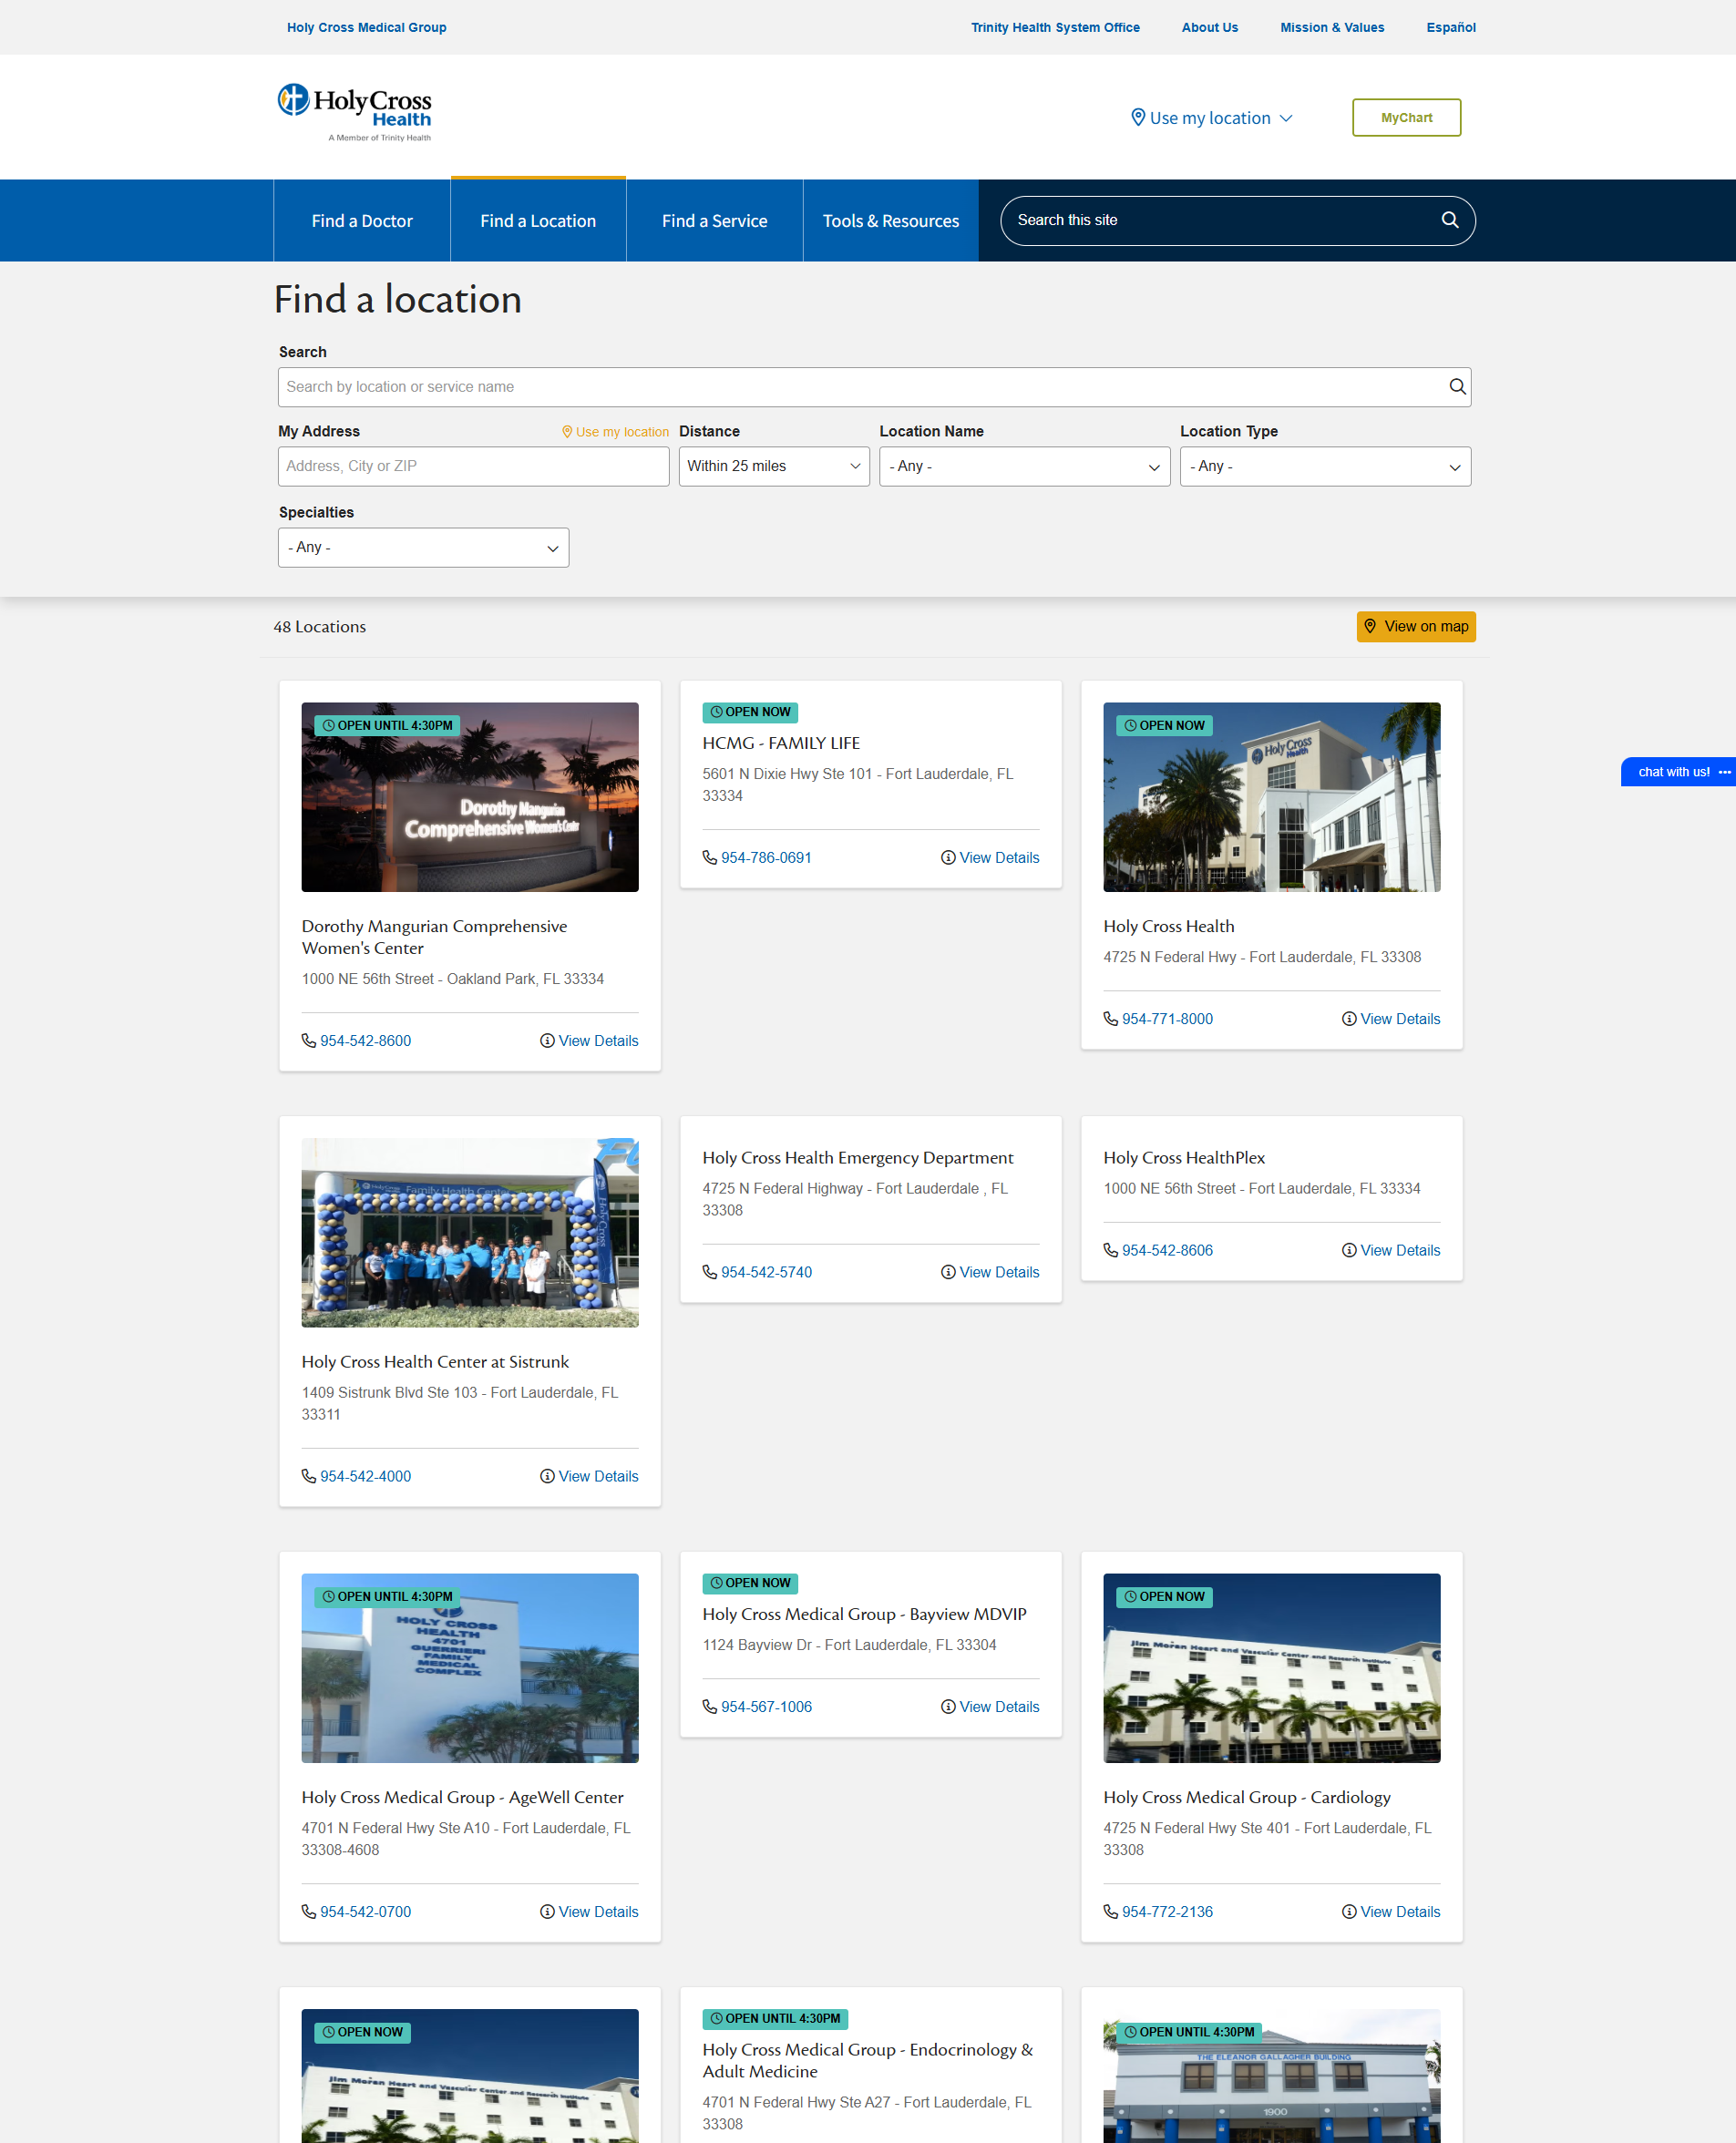Click the phone icon next to 954-542-5740
Viewport: 1736px width, 2143px height.
(x=710, y=1272)
